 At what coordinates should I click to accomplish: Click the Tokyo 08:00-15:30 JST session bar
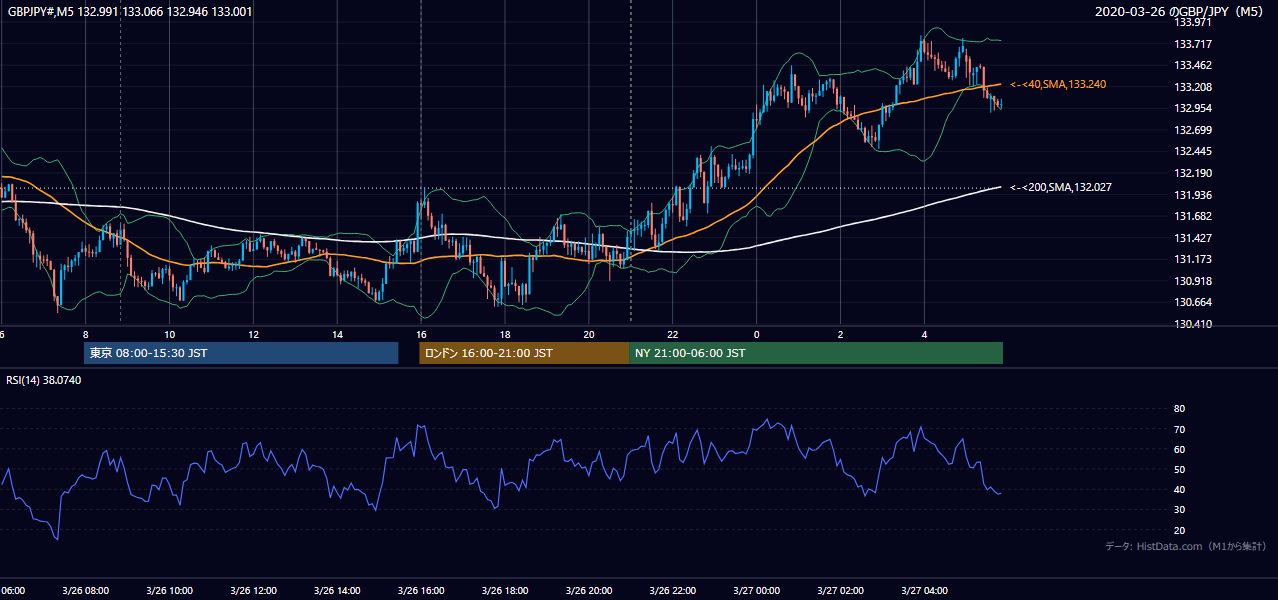click(241, 353)
